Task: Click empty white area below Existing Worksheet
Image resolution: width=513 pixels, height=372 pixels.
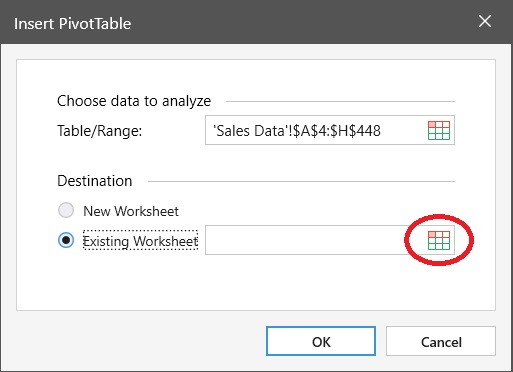Action: click(256, 282)
